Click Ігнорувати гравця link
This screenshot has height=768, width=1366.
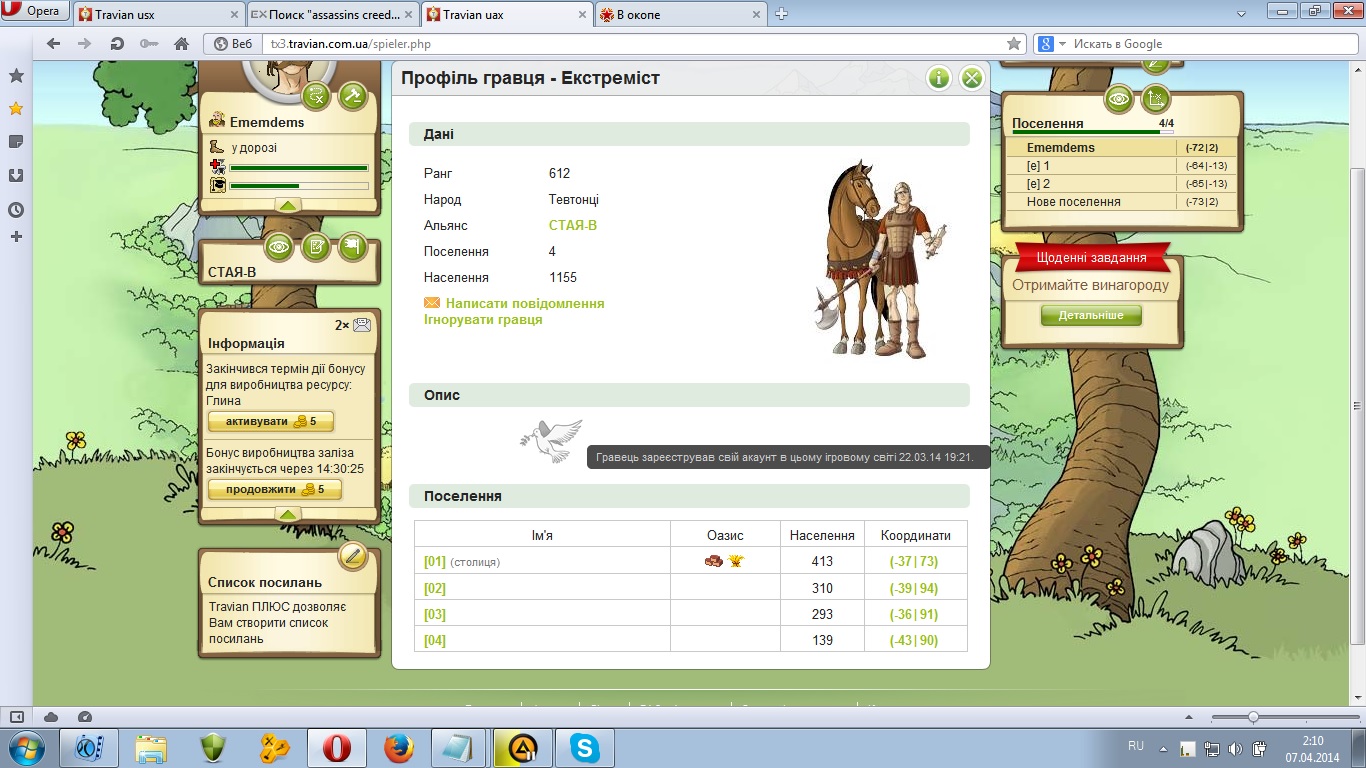483,320
